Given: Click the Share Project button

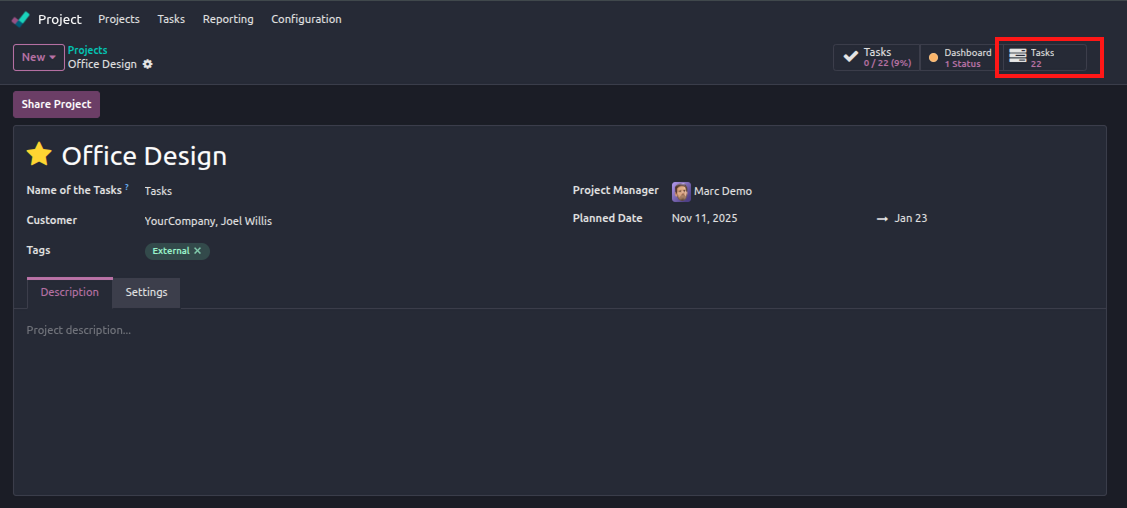Looking at the screenshot, I should pyautogui.click(x=56, y=104).
